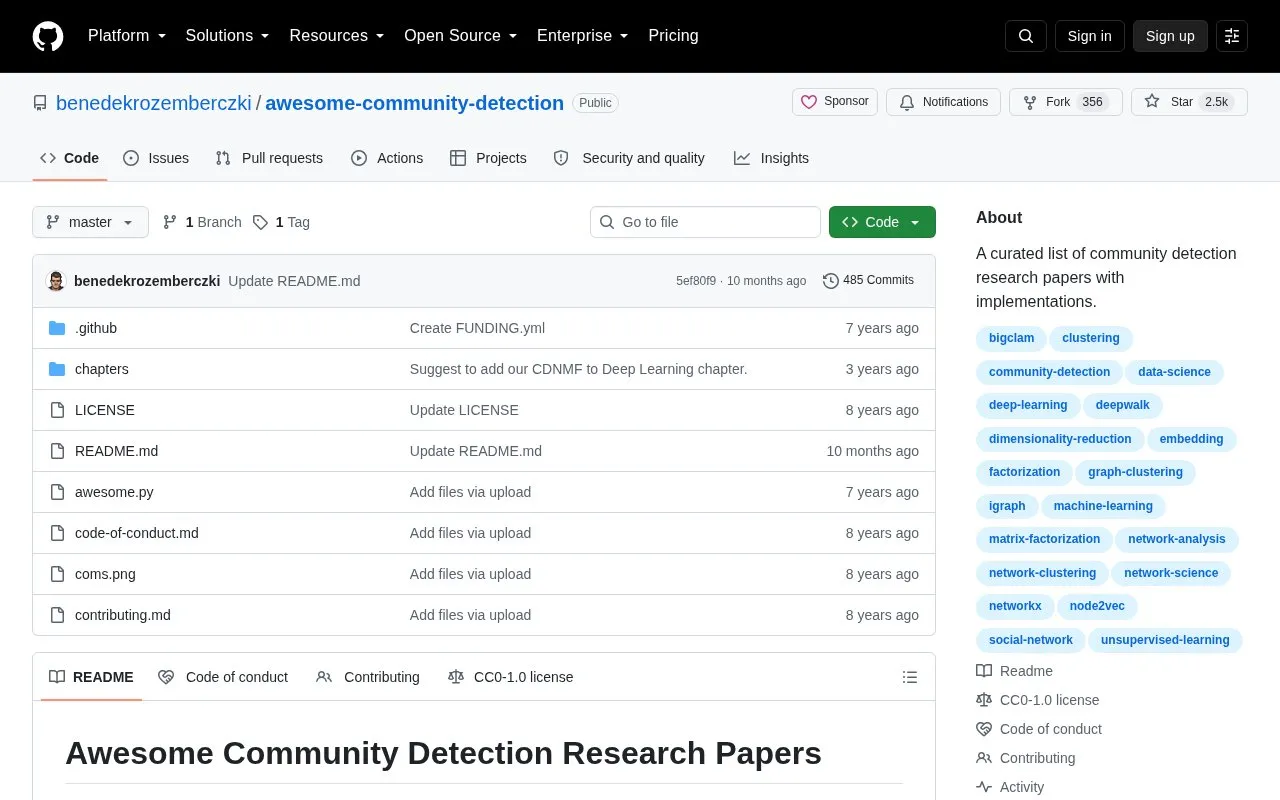The height and width of the screenshot is (800, 1280).
Task: Click the tag icon beside 1 Tag
Action: click(260, 222)
